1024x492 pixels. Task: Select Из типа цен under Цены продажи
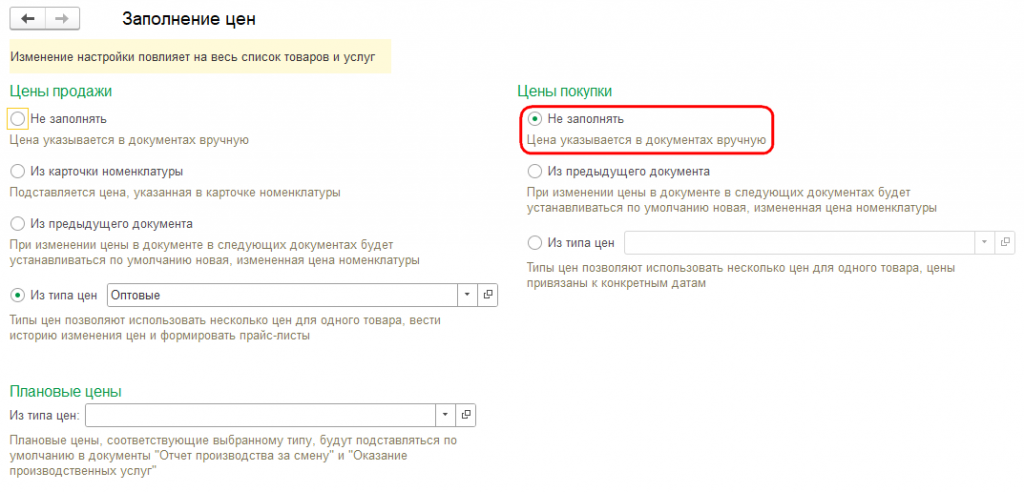pos(18,295)
